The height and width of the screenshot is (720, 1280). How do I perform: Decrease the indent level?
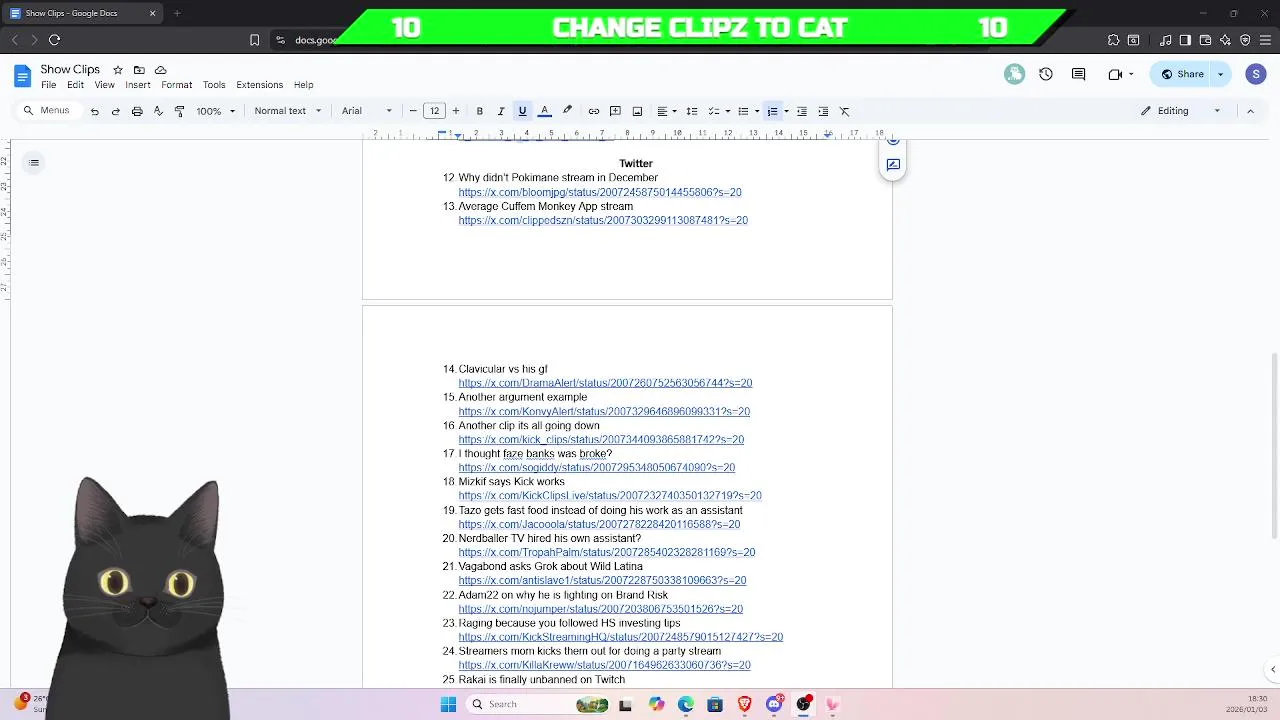[x=801, y=111]
